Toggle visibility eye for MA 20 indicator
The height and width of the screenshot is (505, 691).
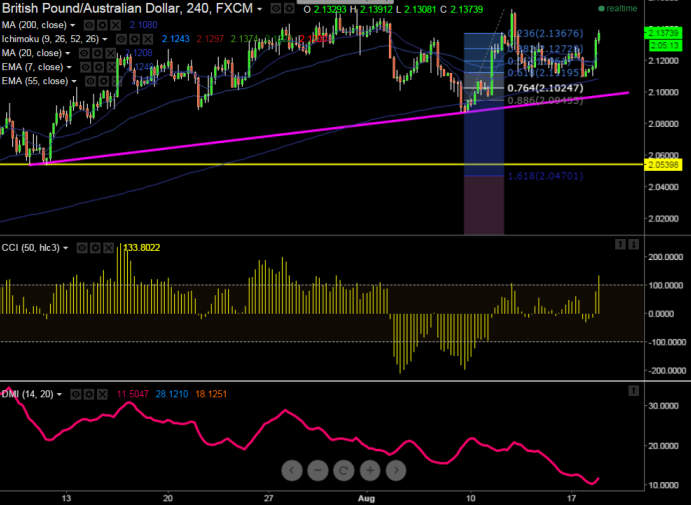(x=84, y=53)
